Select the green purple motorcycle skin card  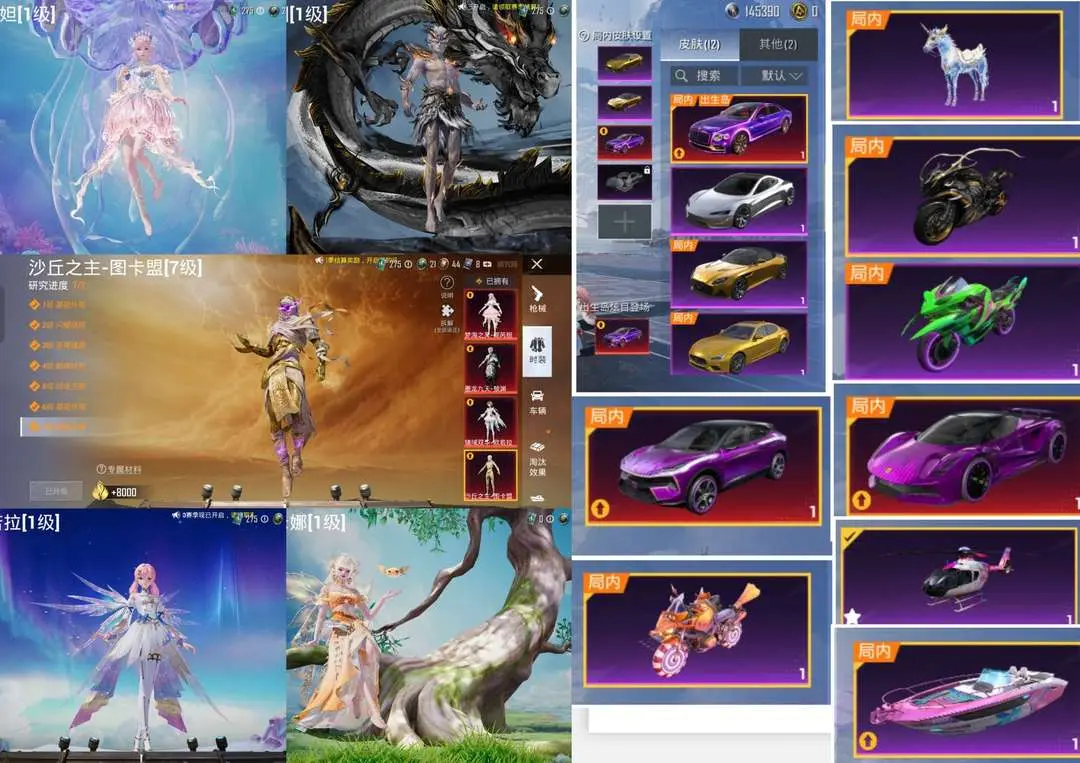963,322
